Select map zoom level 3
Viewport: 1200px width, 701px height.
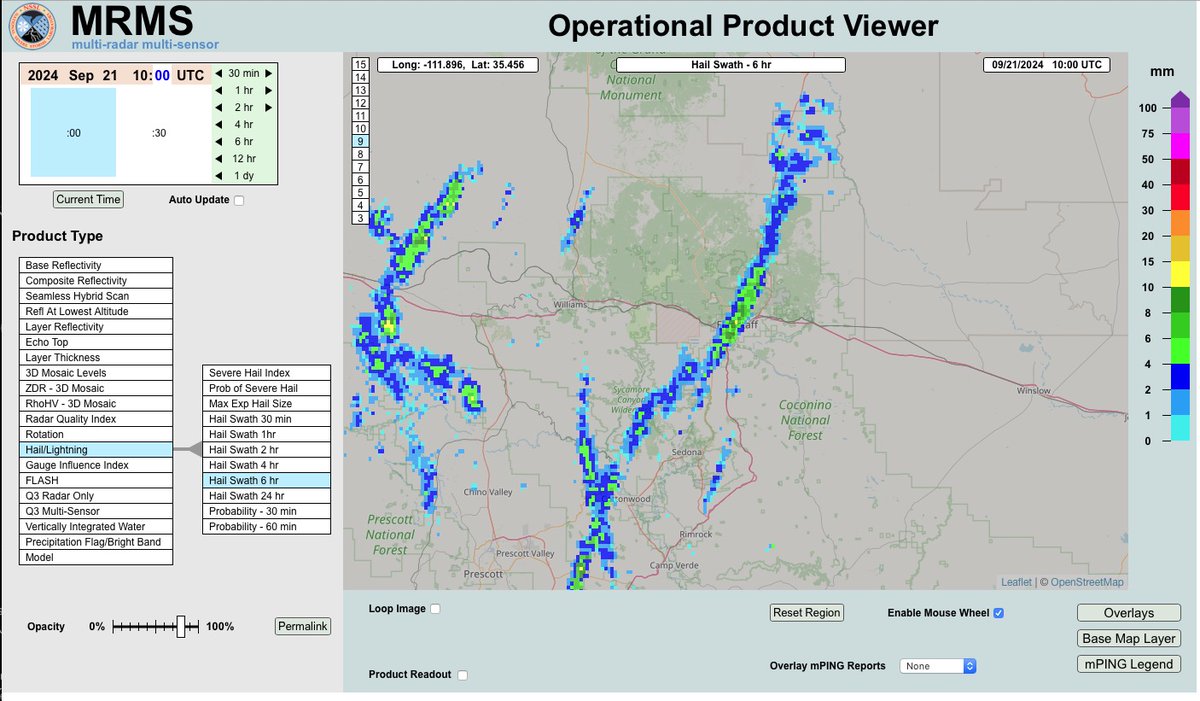point(360,218)
